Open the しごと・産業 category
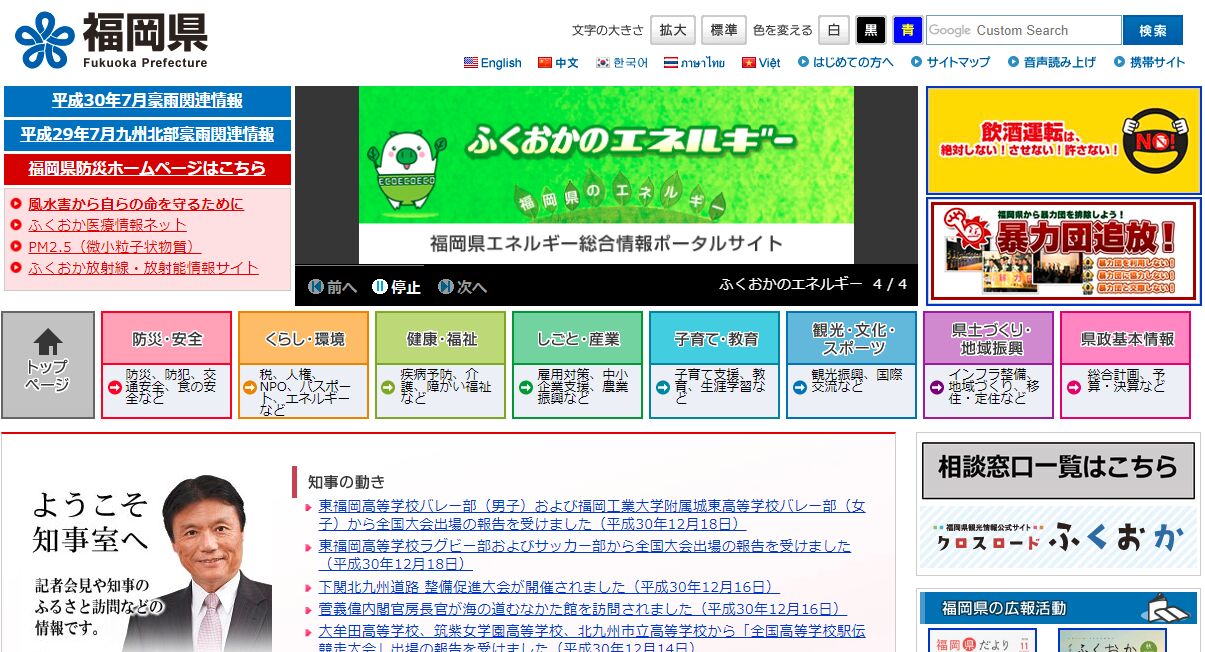Image resolution: width=1205 pixels, height=652 pixels. coord(578,339)
